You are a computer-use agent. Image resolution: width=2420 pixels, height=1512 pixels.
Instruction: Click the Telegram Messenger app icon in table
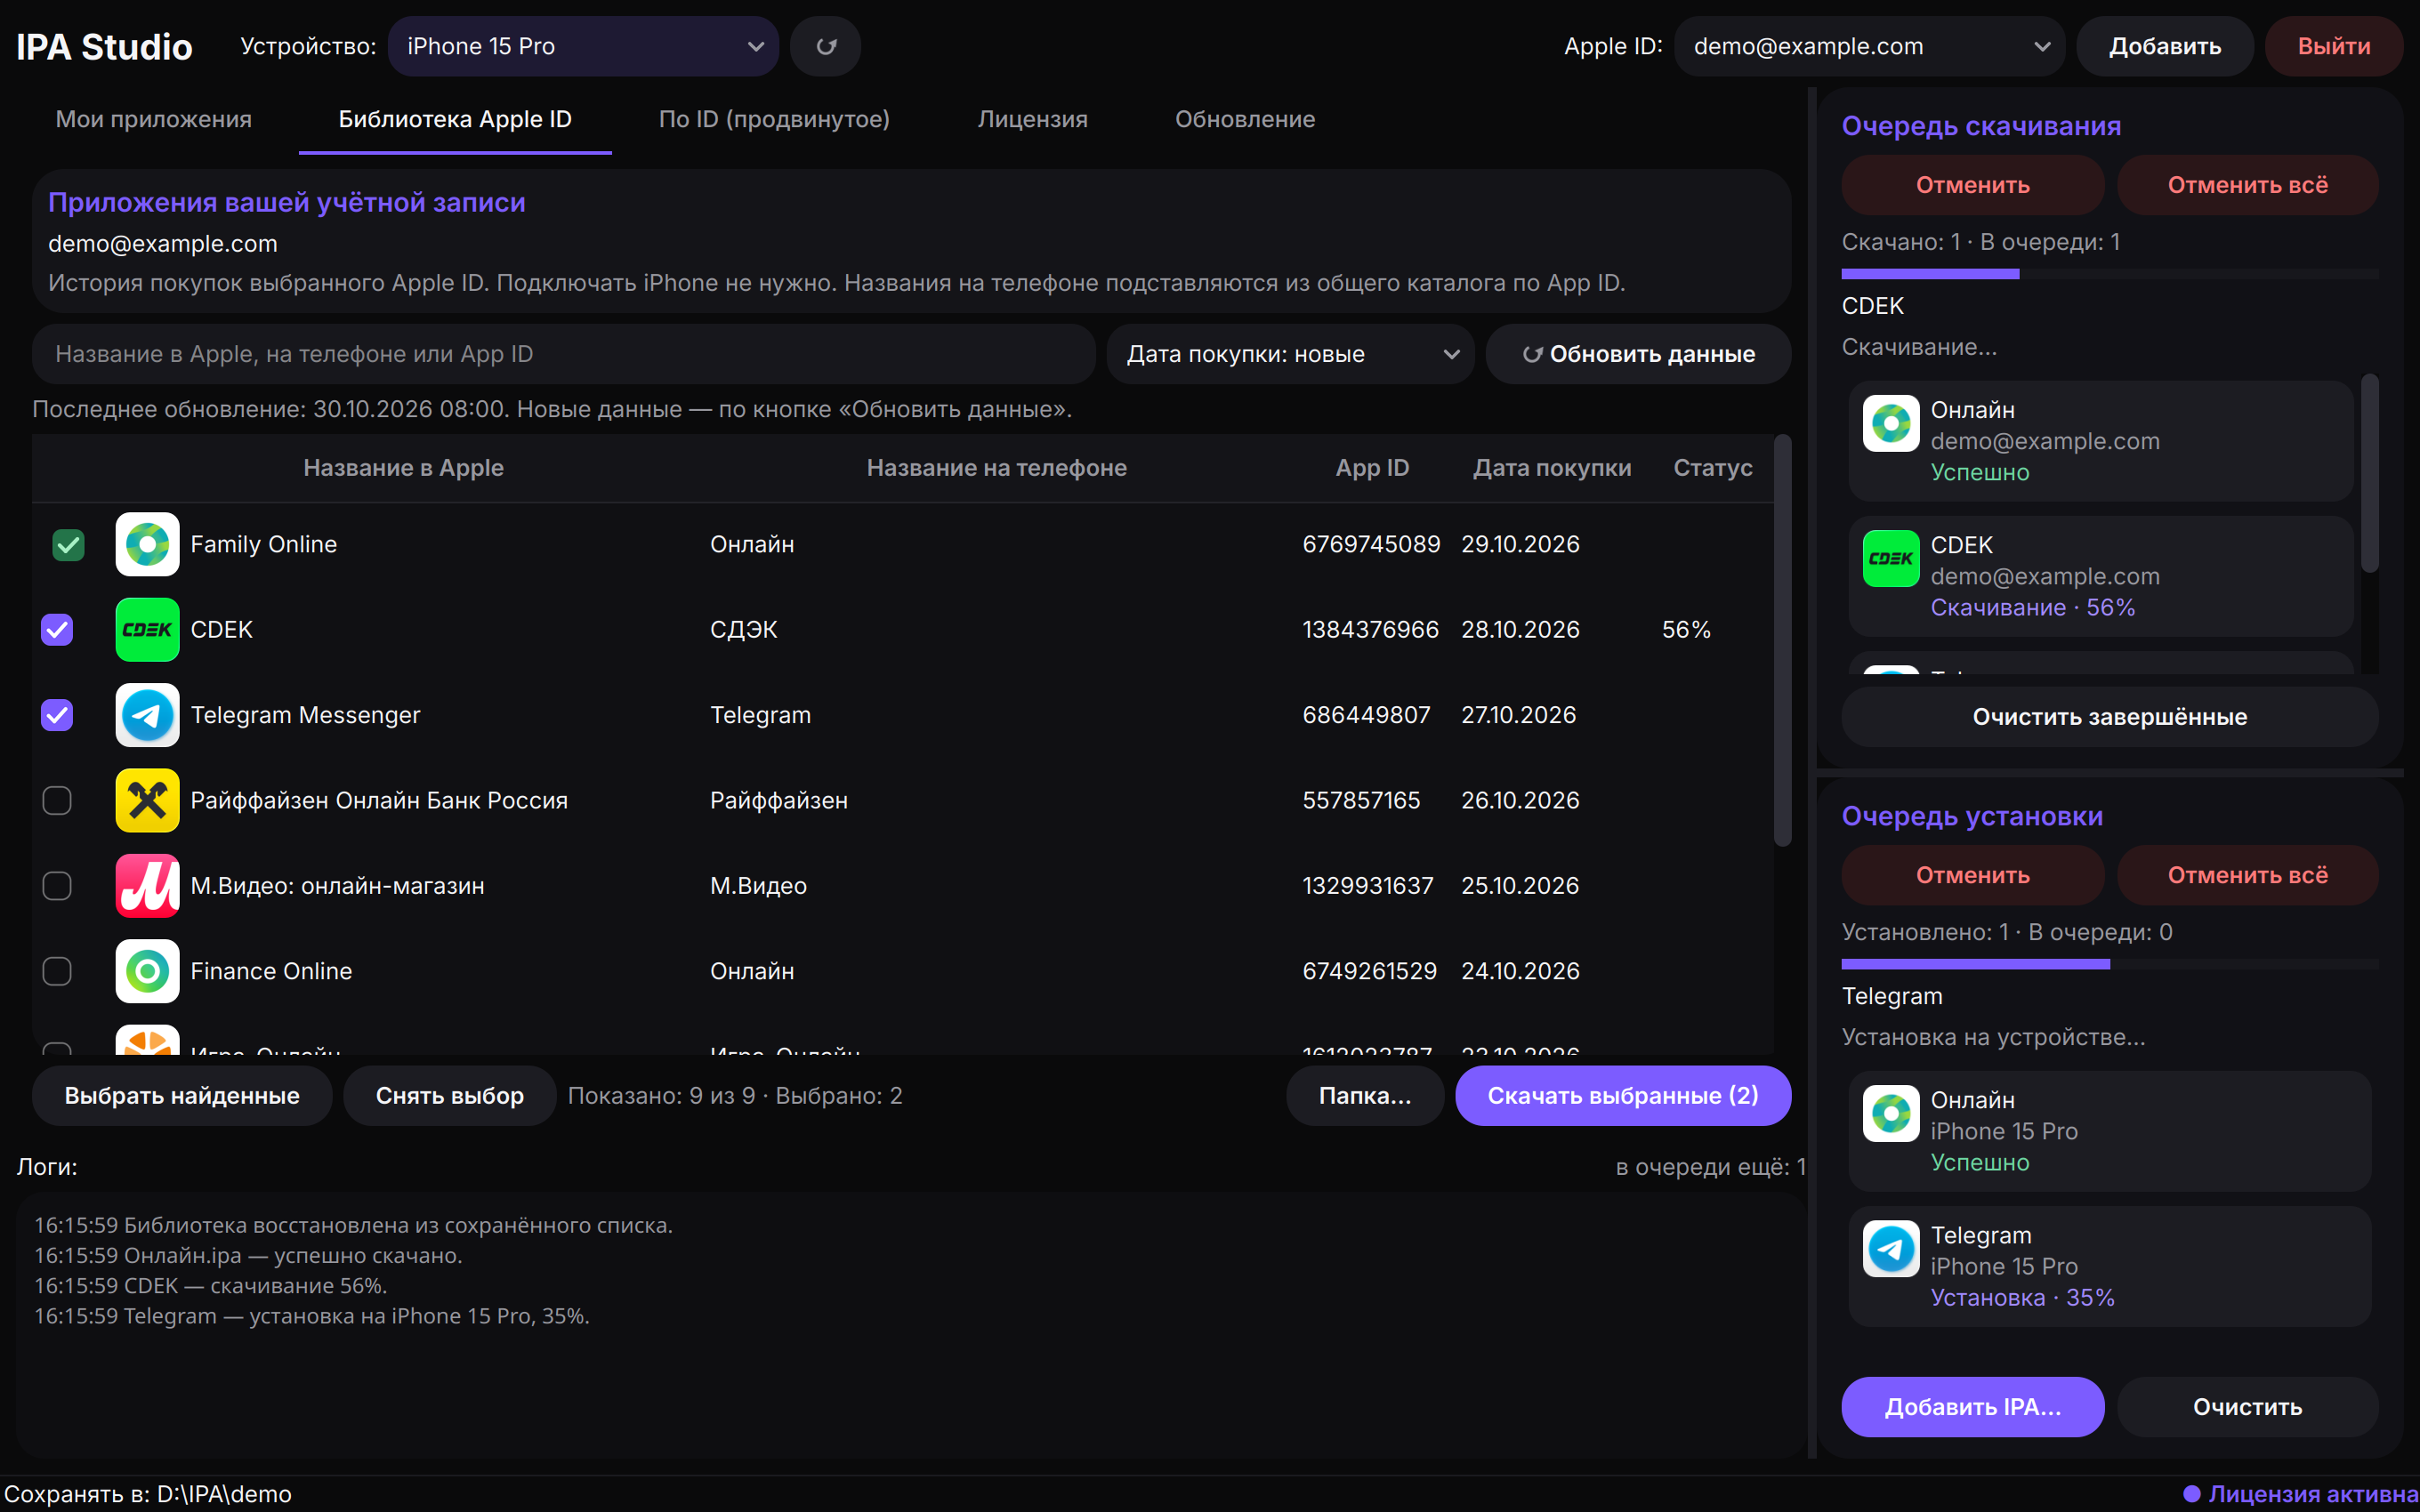(147, 715)
